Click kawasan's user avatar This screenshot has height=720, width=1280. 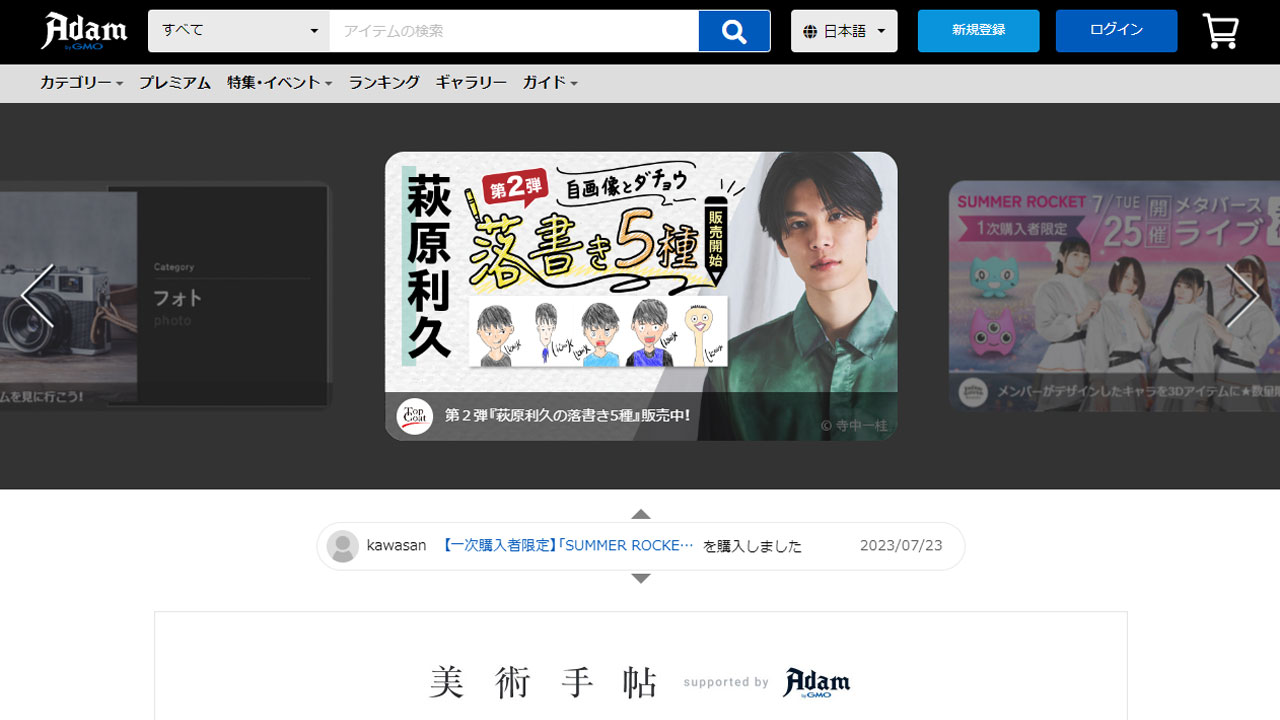point(343,546)
